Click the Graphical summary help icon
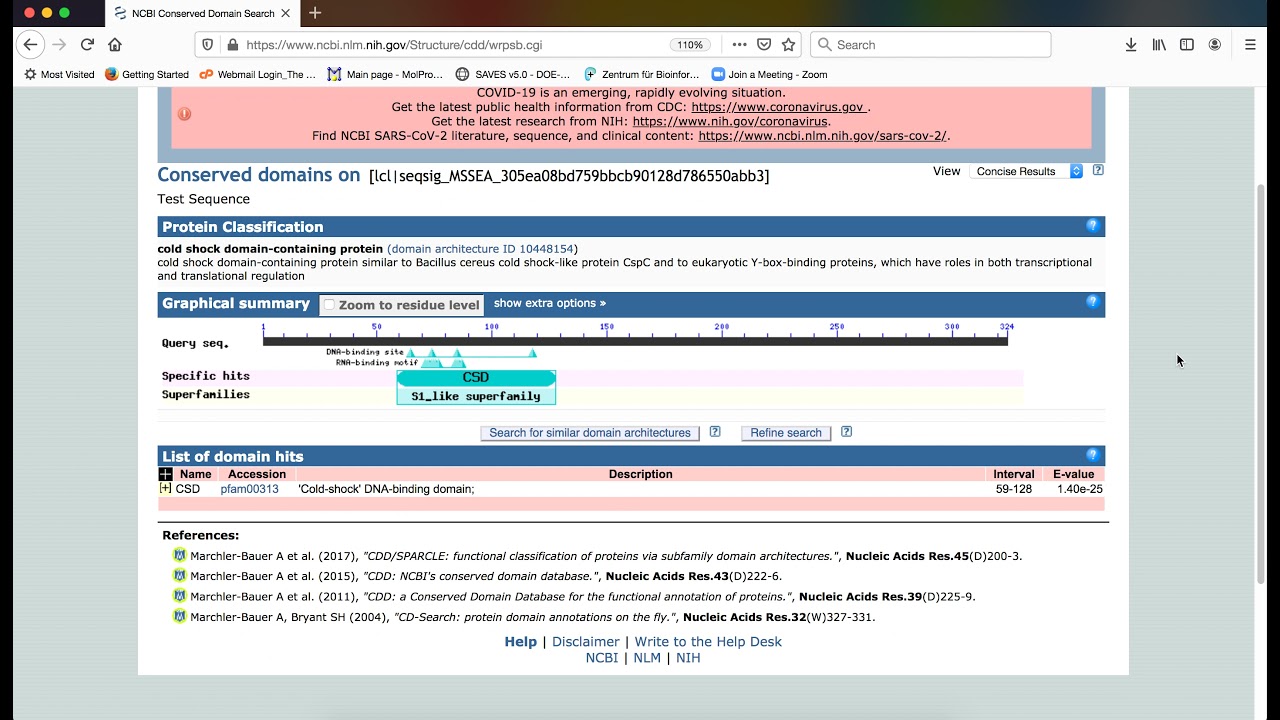The image size is (1280, 720). click(1092, 302)
